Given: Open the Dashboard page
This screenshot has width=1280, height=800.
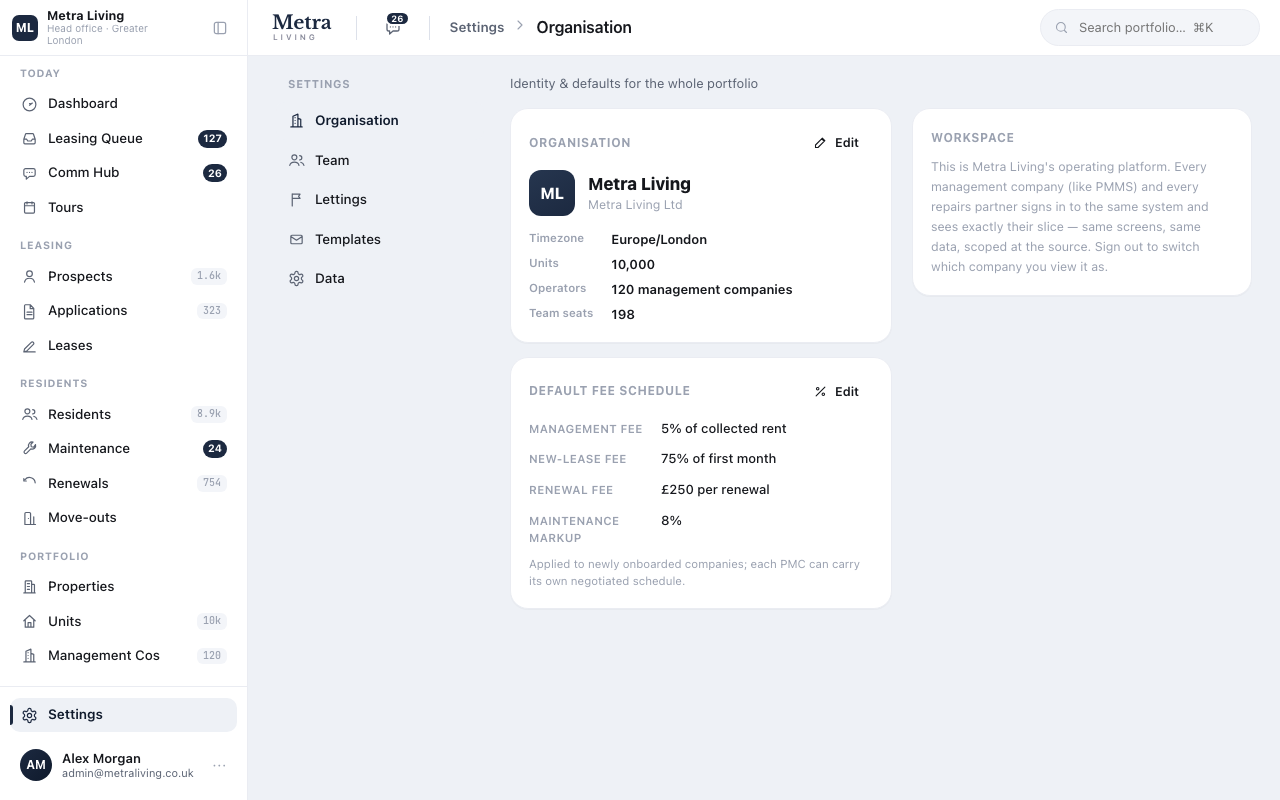Looking at the screenshot, I should tap(124, 104).
